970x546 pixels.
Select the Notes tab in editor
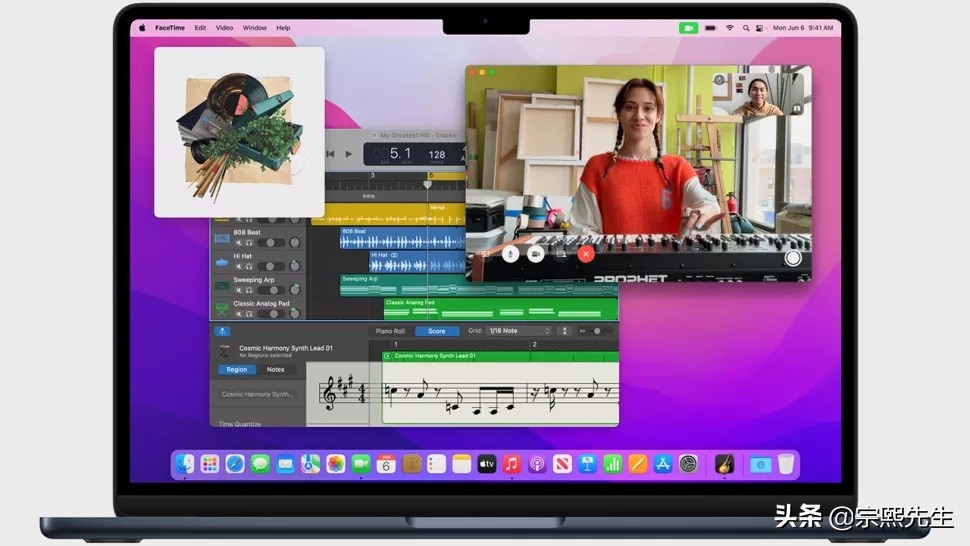coord(275,369)
